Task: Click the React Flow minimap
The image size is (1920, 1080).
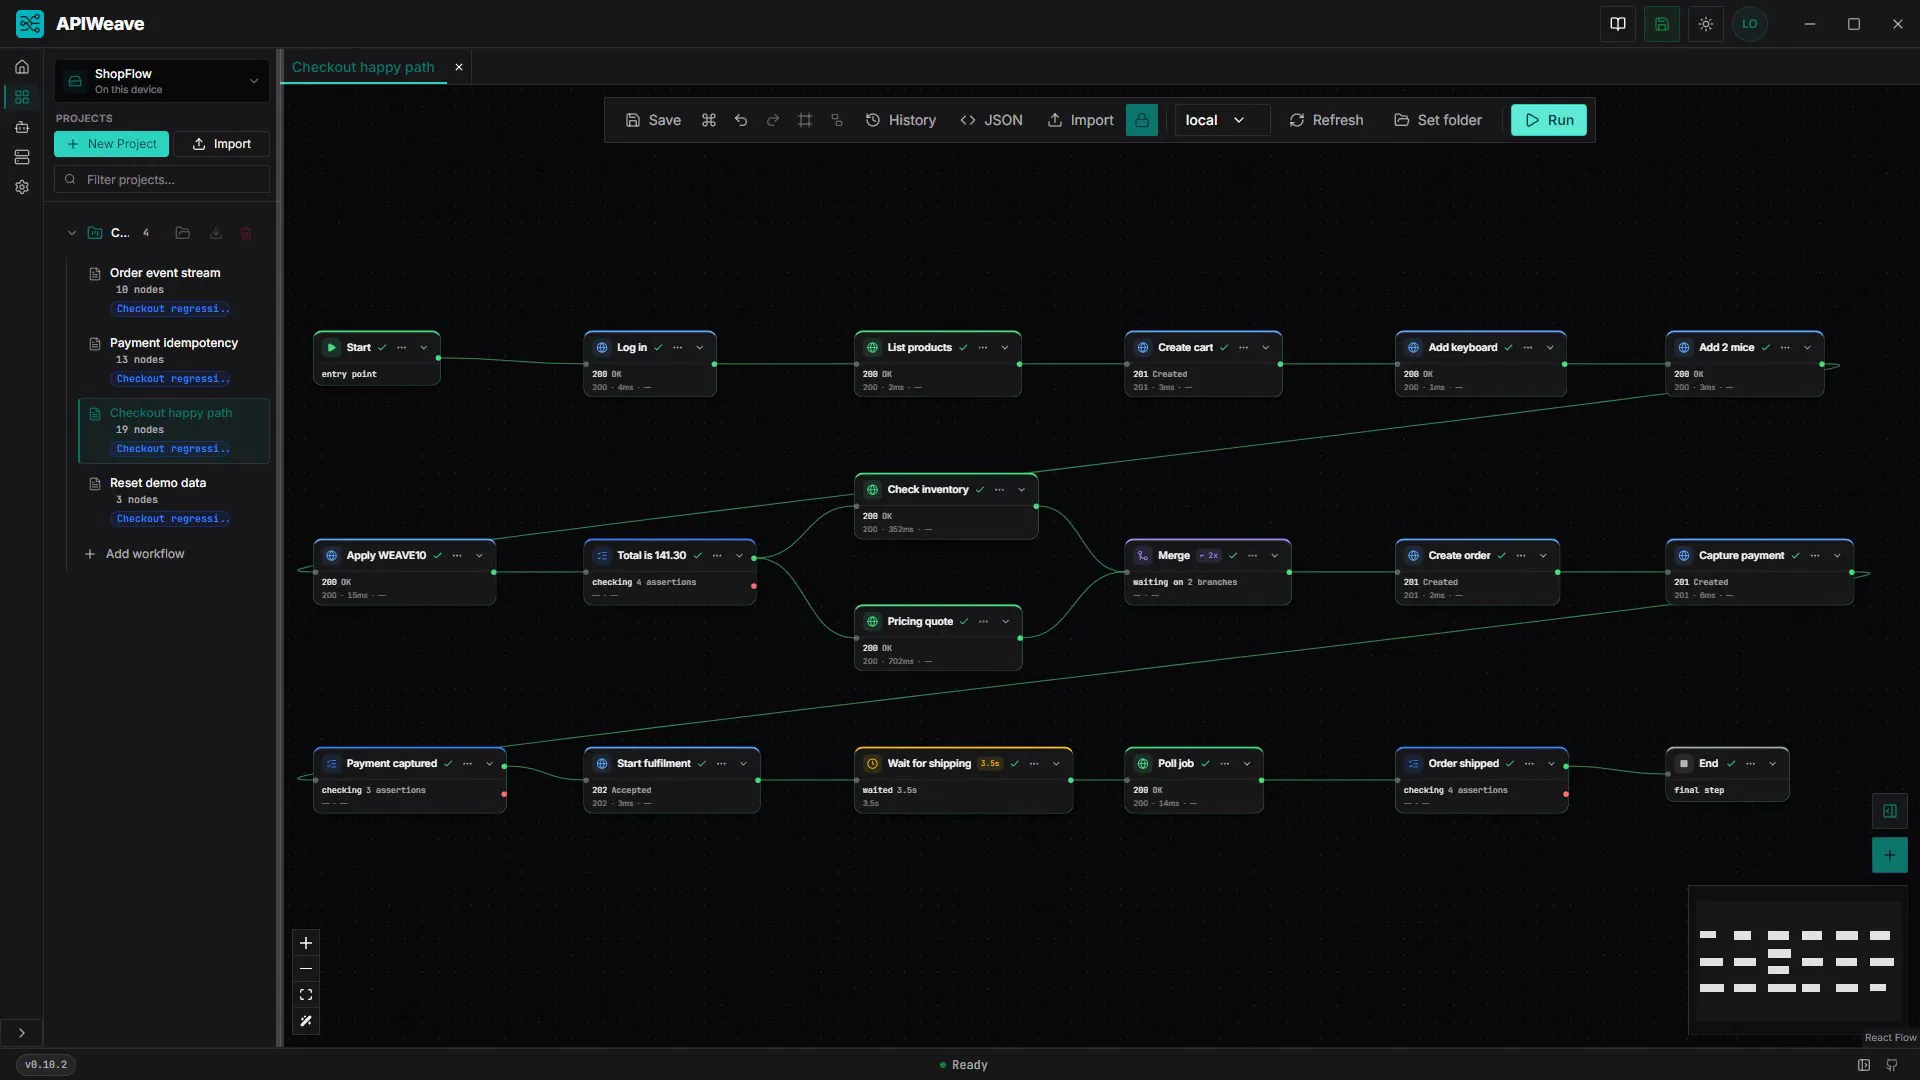Action: coord(1798,961)
